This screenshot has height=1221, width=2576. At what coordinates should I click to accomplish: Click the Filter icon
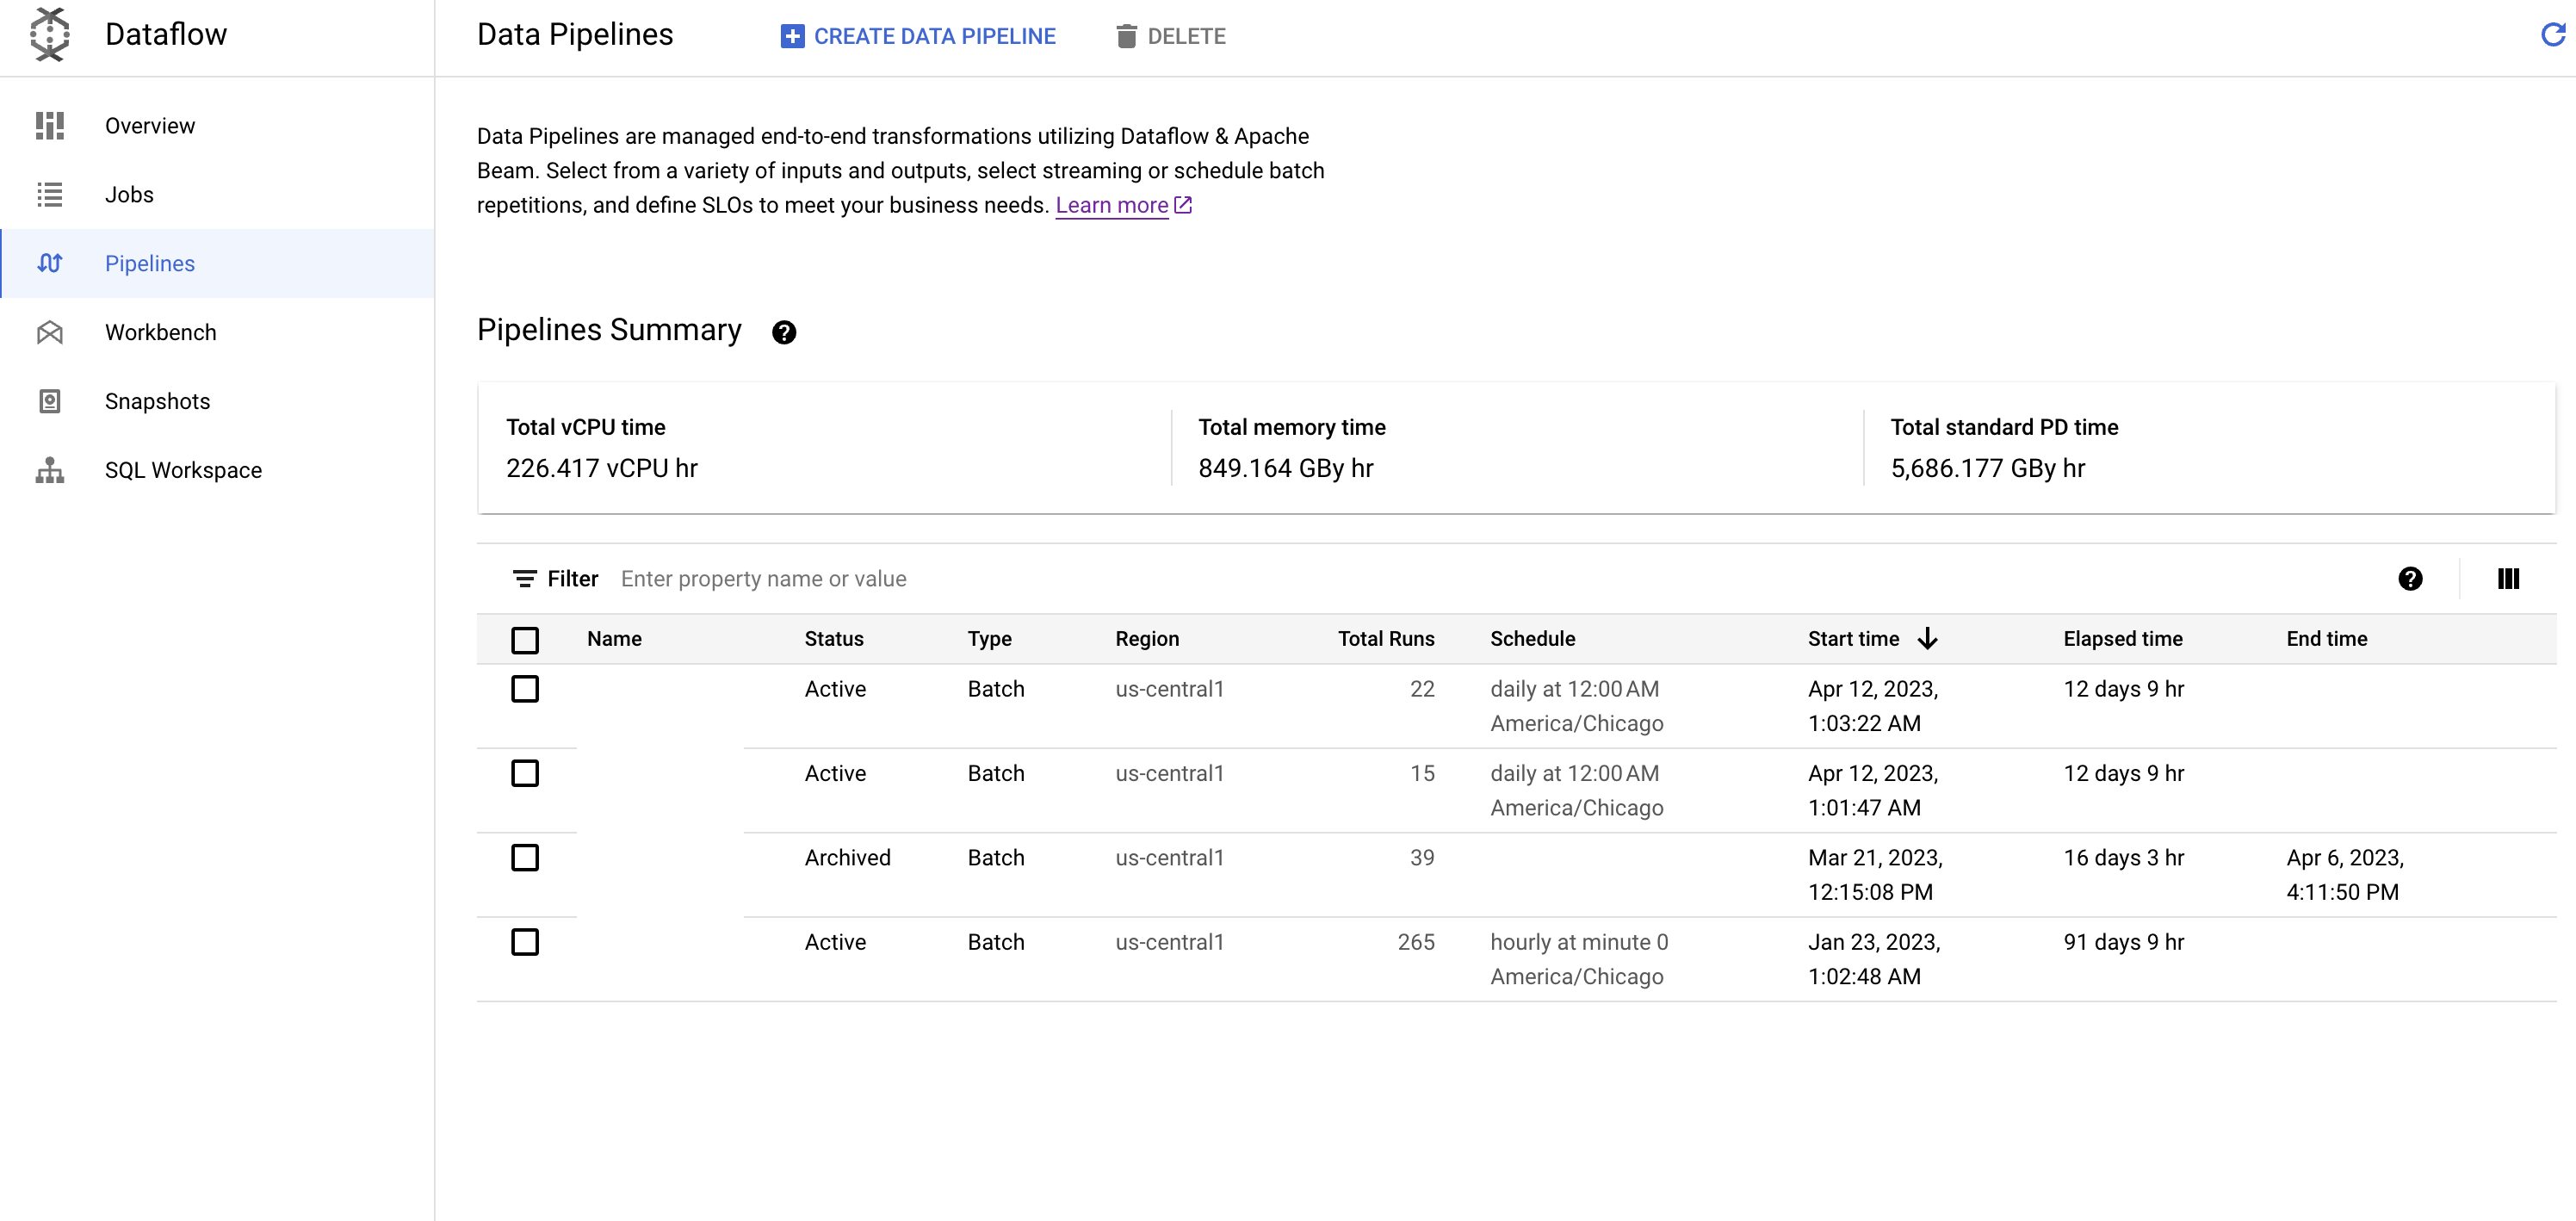click(x=524, y=579)
